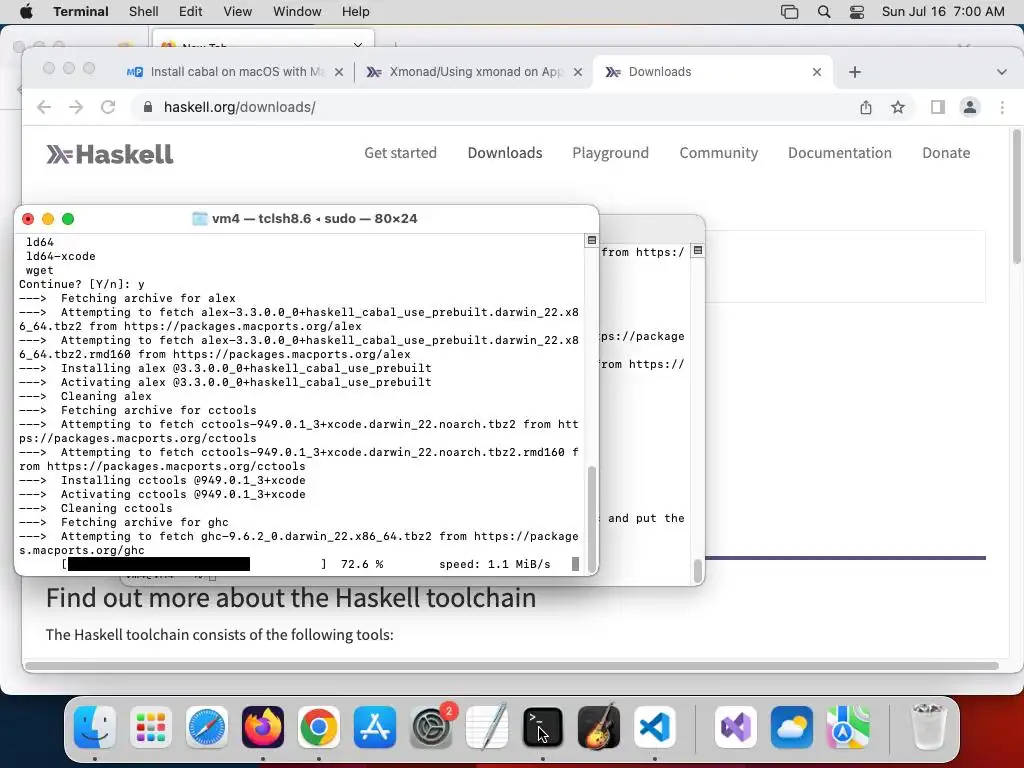
Task: Open the Community nav link
Action: pos(718,153)
